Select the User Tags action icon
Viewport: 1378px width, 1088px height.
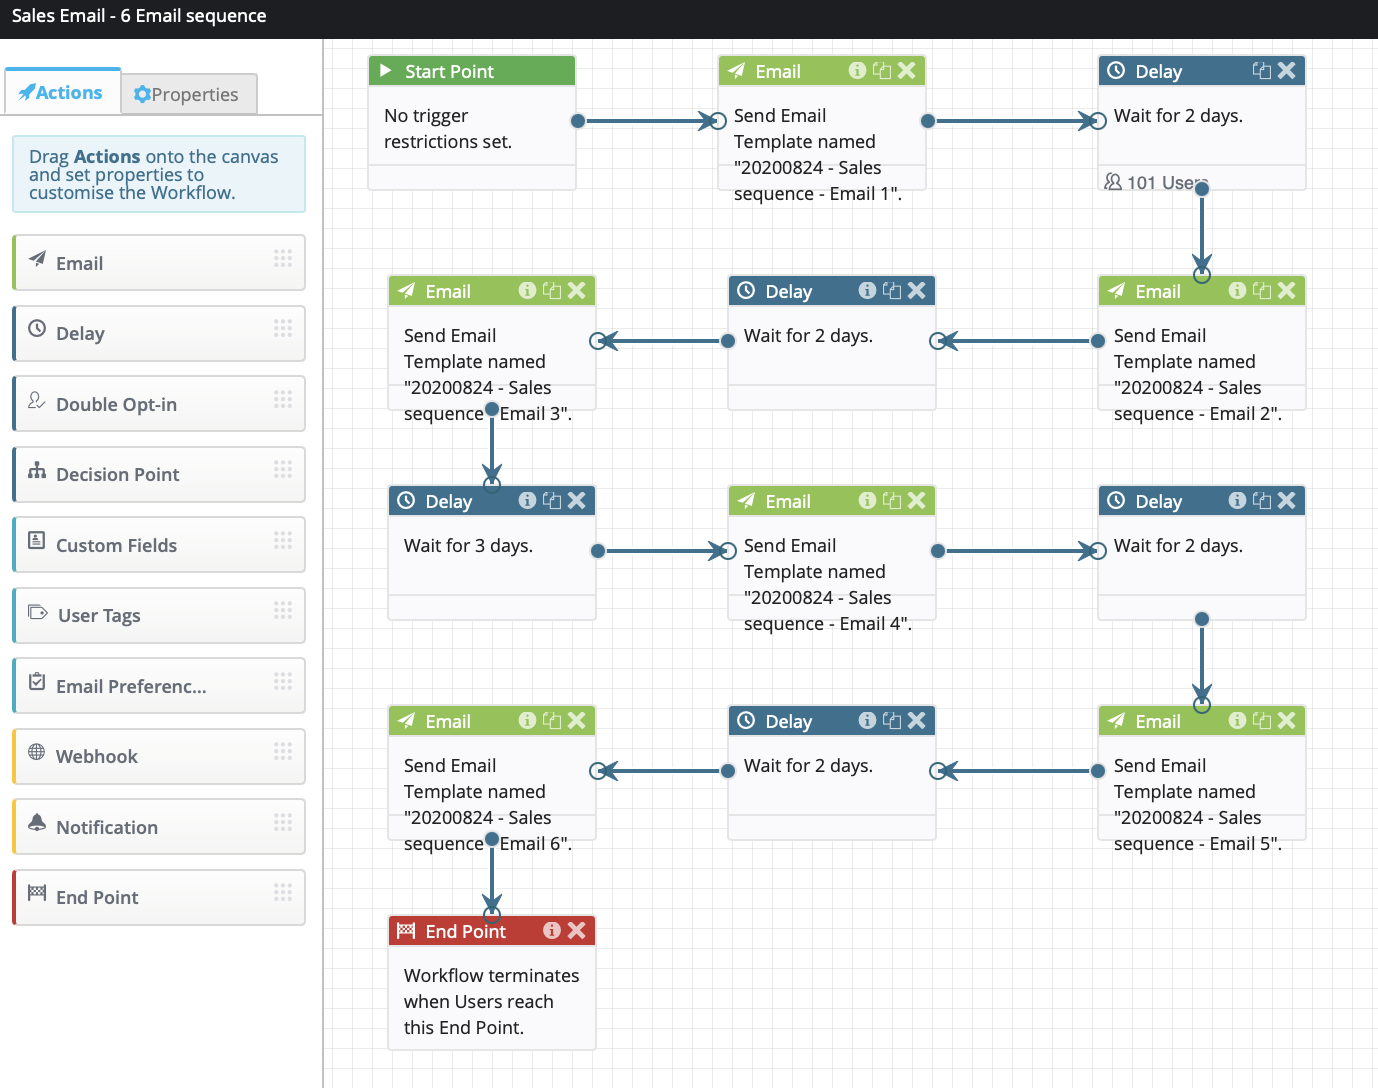(x=38, y=612)
